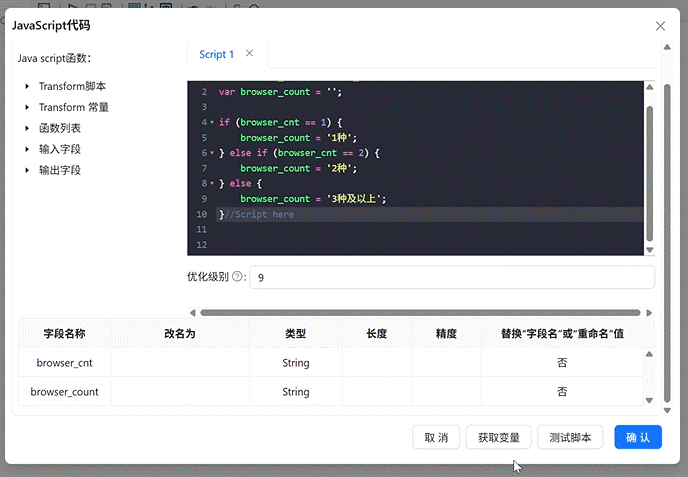Click the dialog scrollbar up arrow
Image resolution: width=688 pixels, height=477 pixels.
click(667, 47)
